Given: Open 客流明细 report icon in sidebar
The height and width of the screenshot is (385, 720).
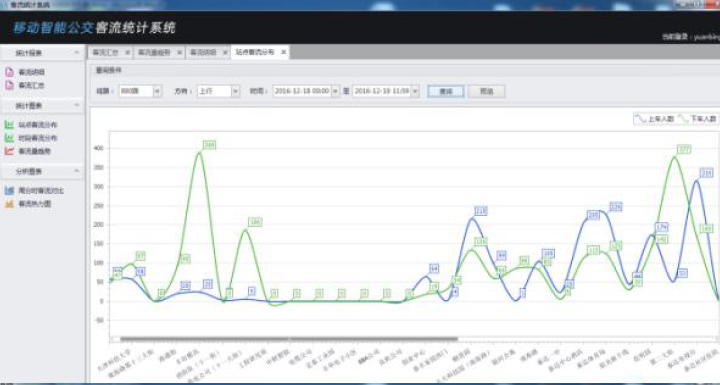Looking at the screenshot, I should click(x=9, y=72).
